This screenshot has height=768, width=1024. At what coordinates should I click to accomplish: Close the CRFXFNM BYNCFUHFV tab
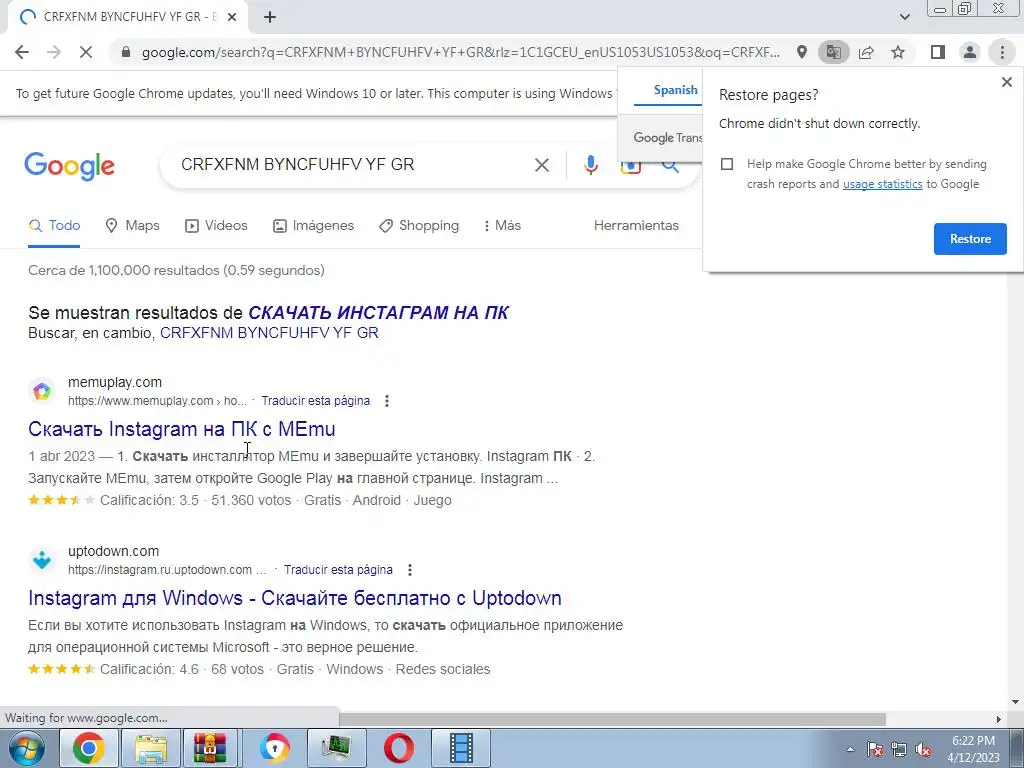232,17
